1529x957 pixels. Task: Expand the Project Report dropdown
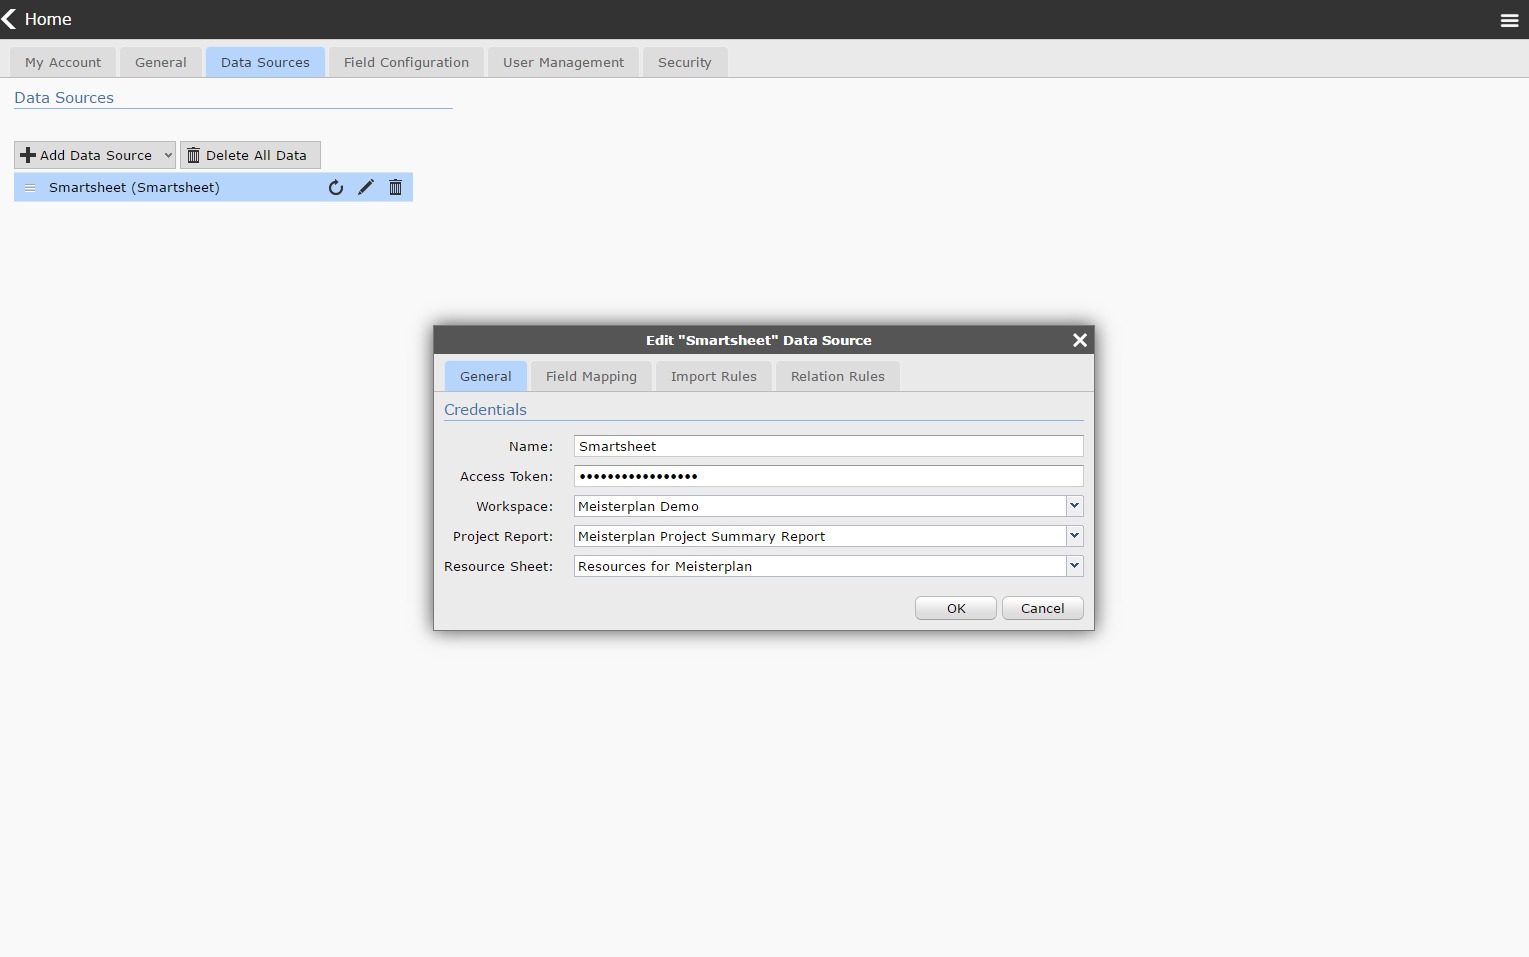1074,536
